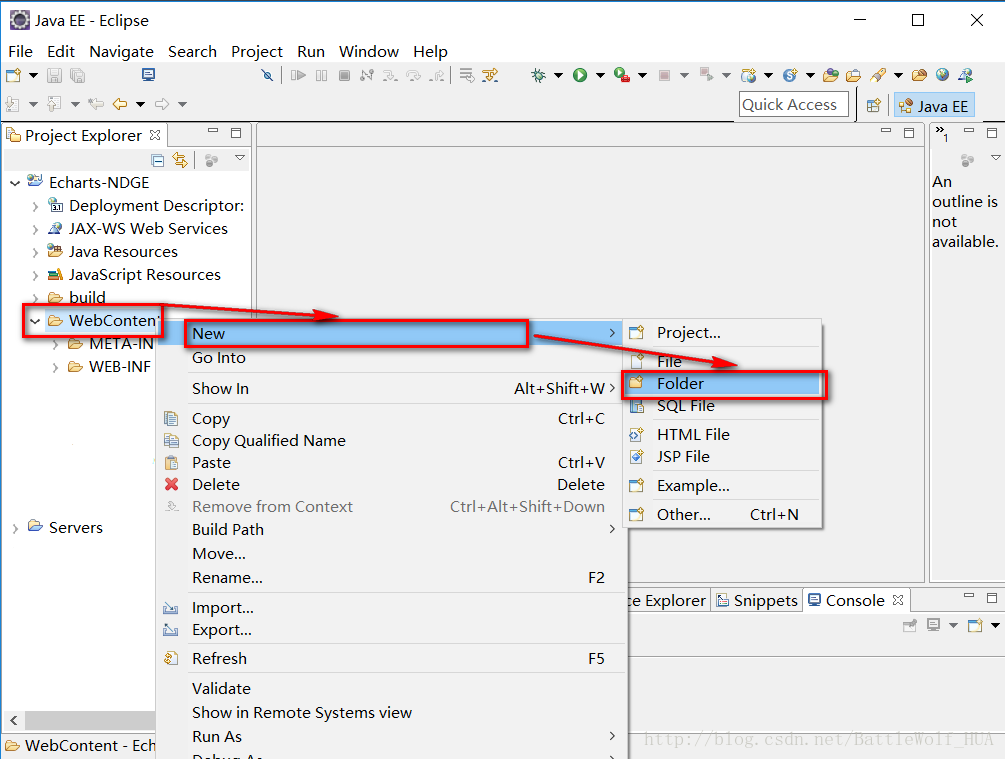Image resolution: width=1005 pixels, height=759 pixels.
Task: Open the File menu
Action: [21, 51]
